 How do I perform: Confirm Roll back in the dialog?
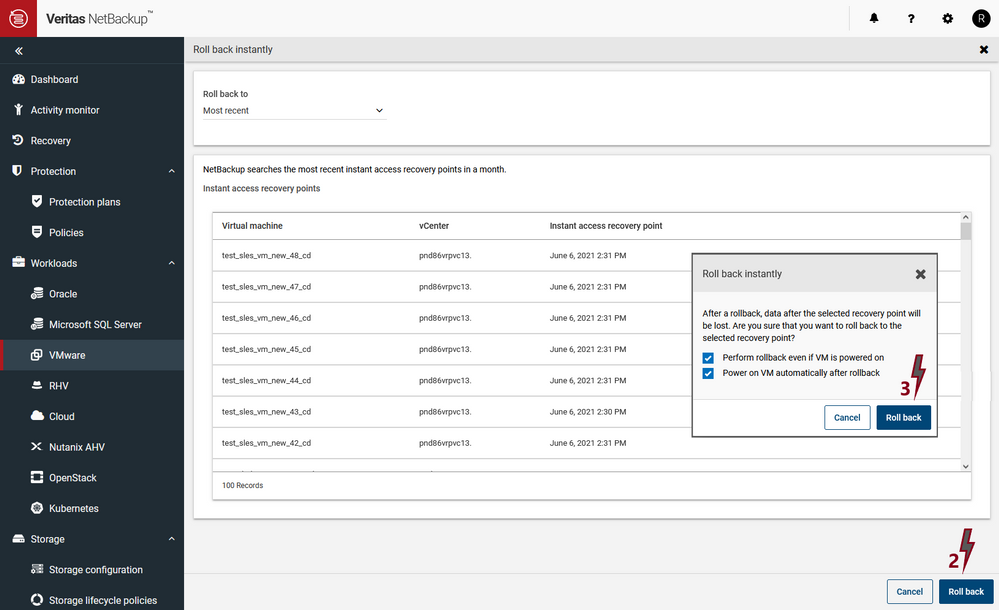point(903,417)
